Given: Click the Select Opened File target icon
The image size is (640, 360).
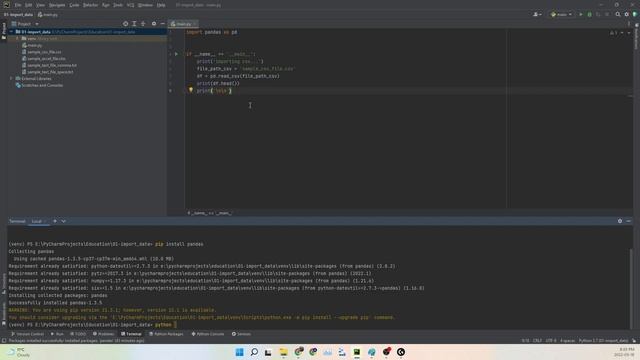Looking at the screenshot, I should [125, 24].
